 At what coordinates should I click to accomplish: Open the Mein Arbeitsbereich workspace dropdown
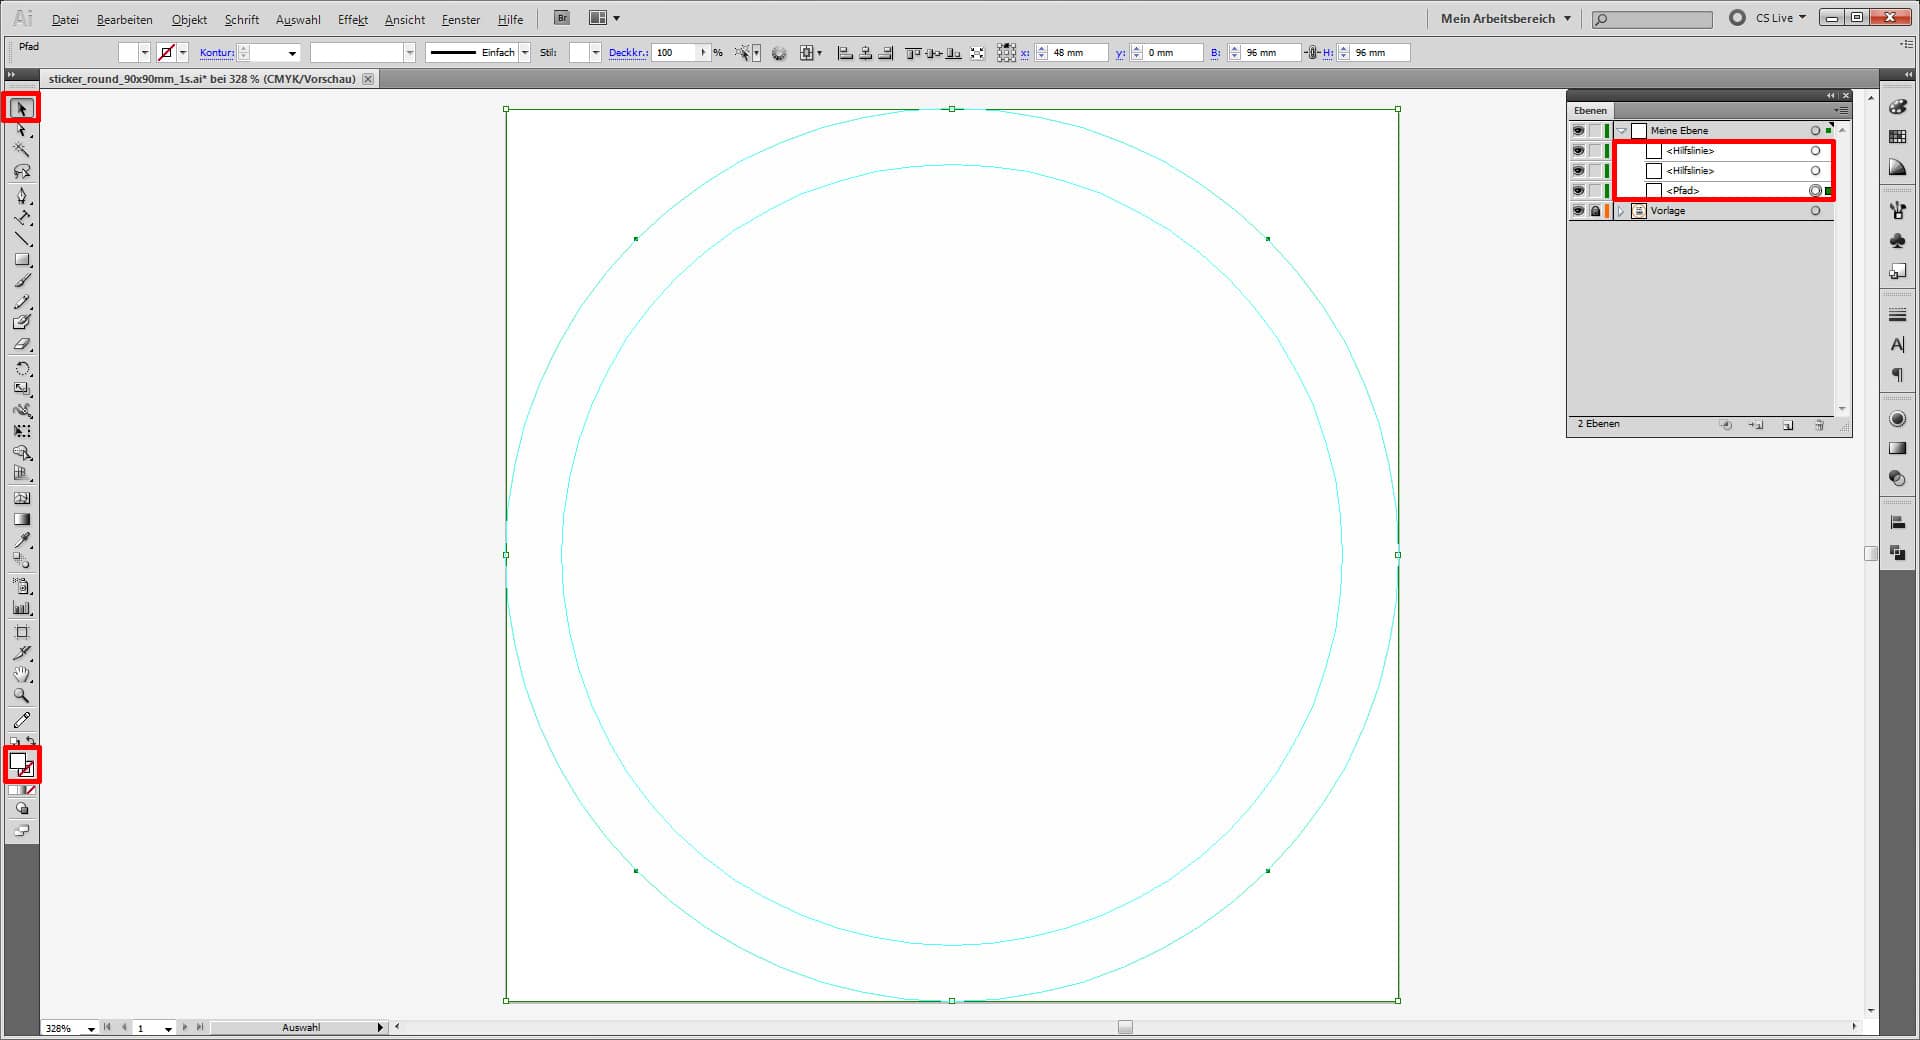1505,18
